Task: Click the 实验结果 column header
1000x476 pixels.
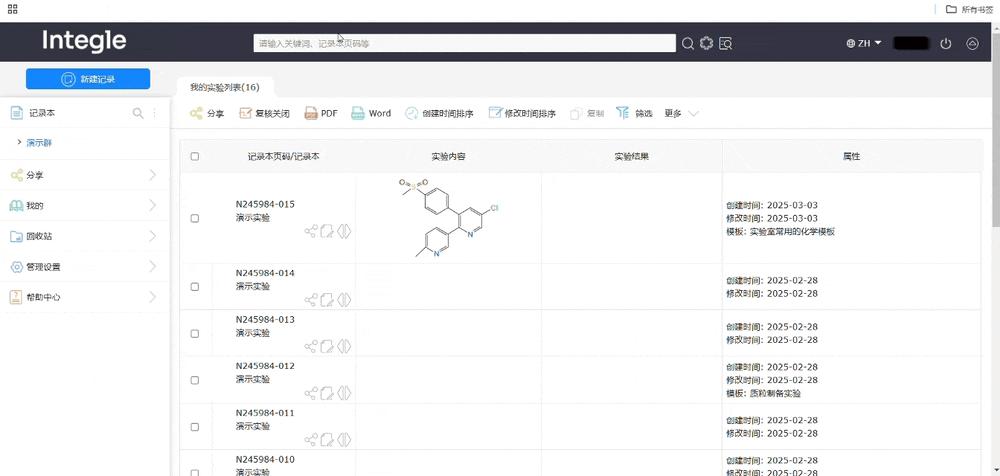Action: coord(631,156)
